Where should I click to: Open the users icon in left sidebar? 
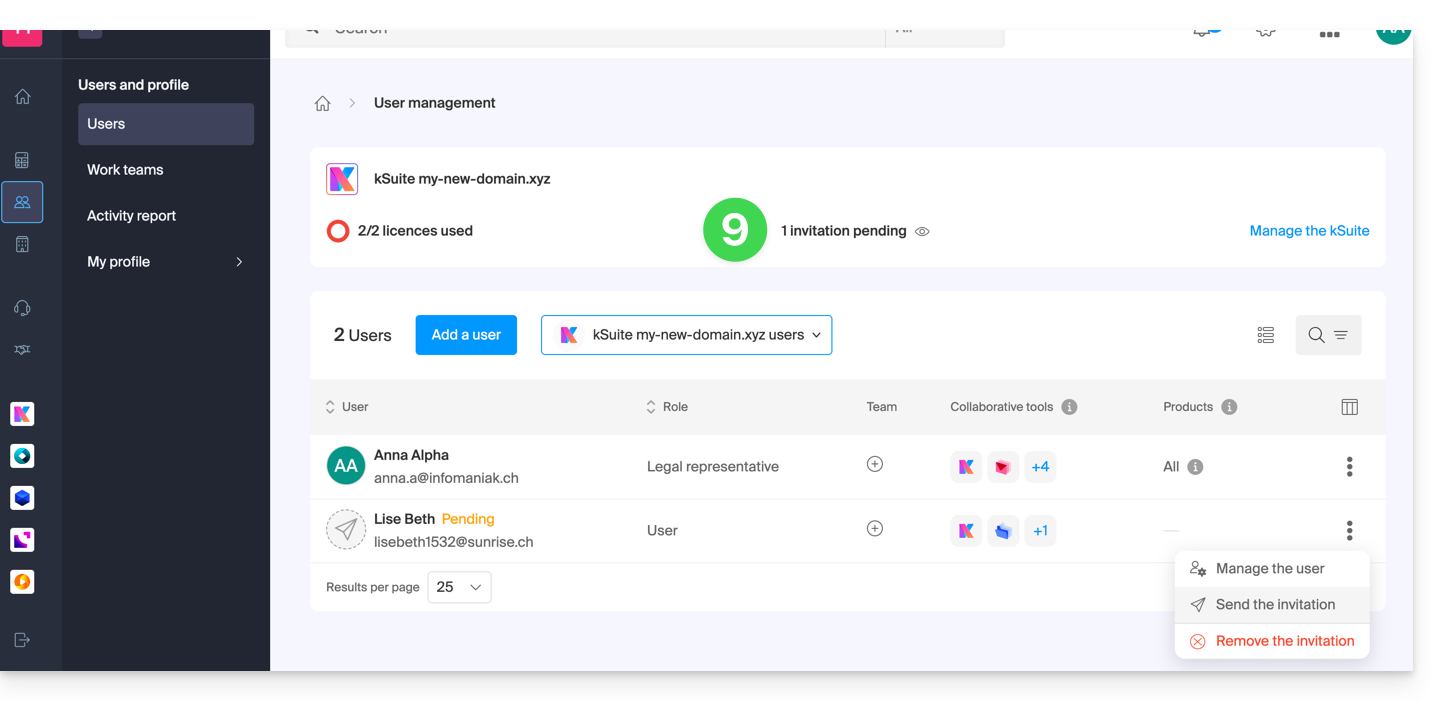(x=22, y=202)
